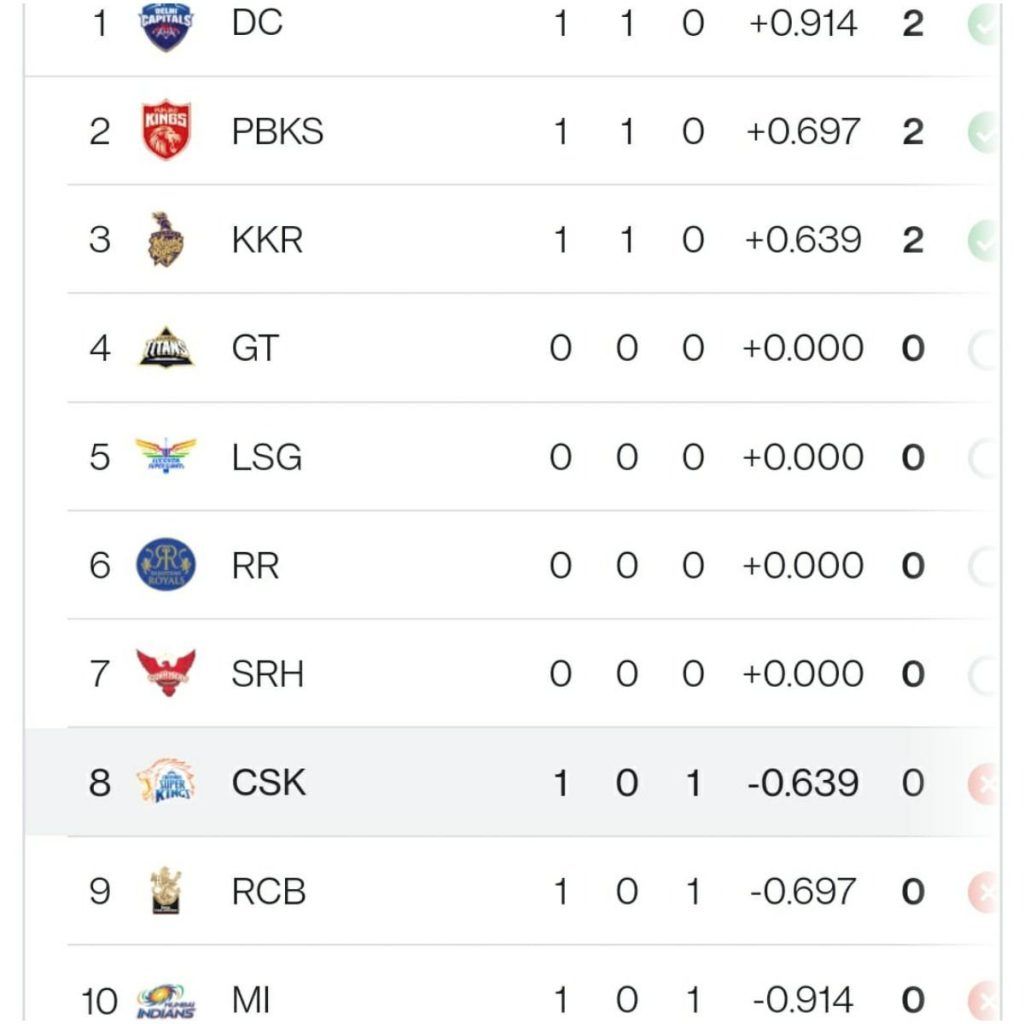Open the MI team name
Screen dimensions: 1024x1024
coord(250,998)
